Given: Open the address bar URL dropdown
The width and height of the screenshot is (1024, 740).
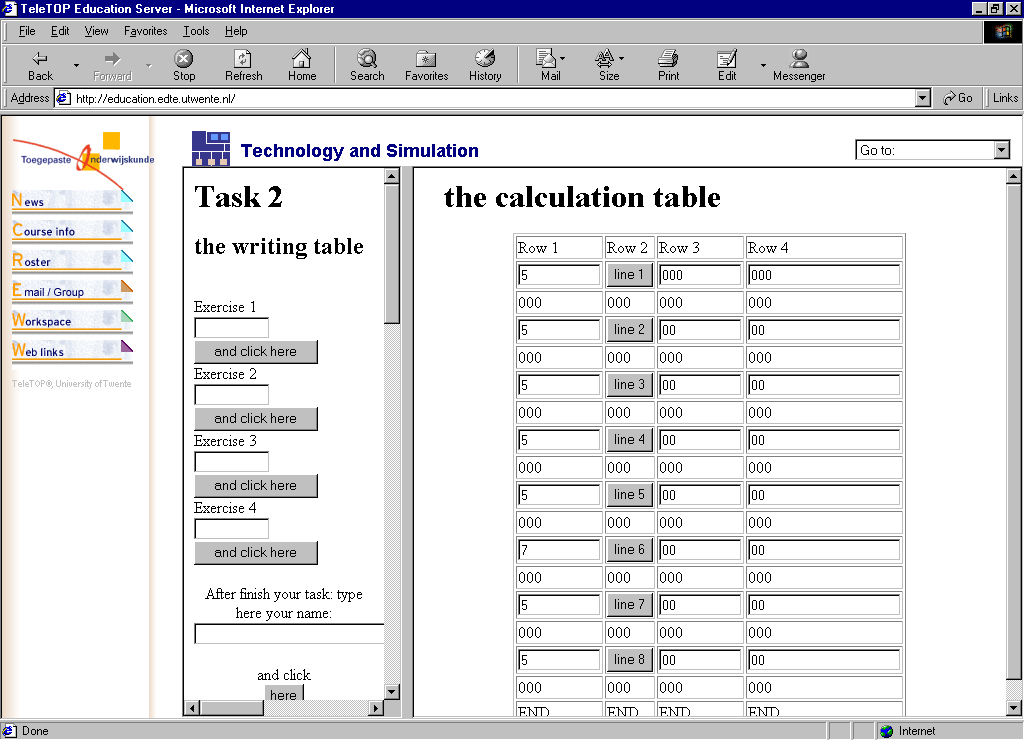Looking at the screenshot, I should (922, 98).
